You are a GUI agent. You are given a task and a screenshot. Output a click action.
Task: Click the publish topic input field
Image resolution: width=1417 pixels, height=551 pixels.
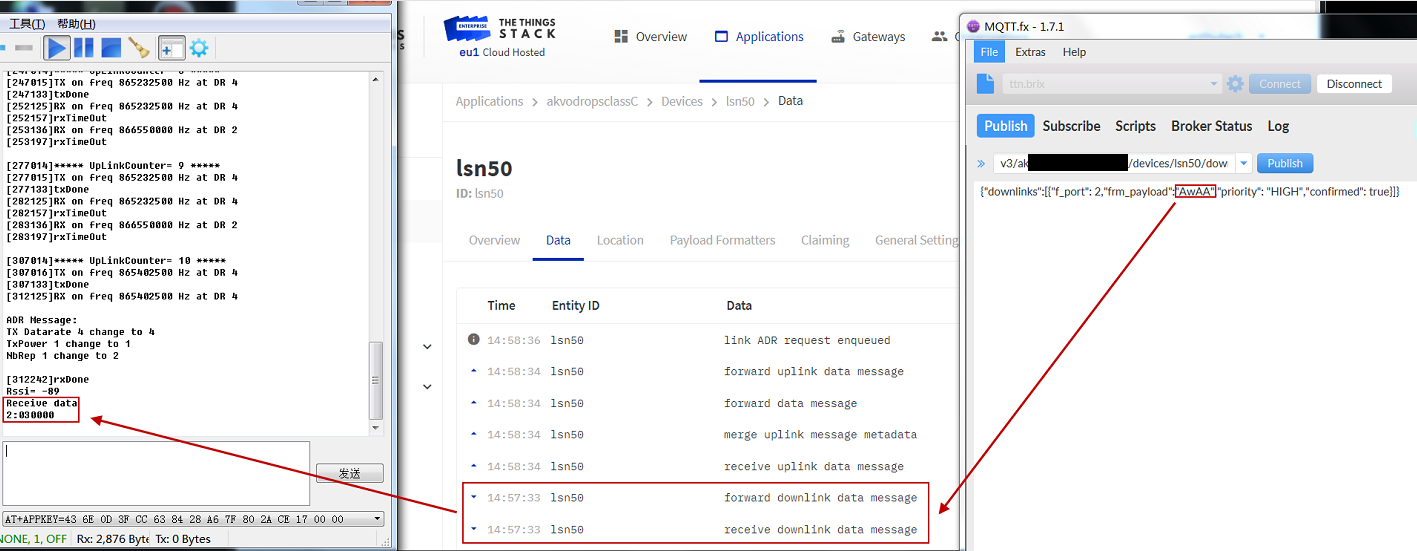tap(1114, 163)
